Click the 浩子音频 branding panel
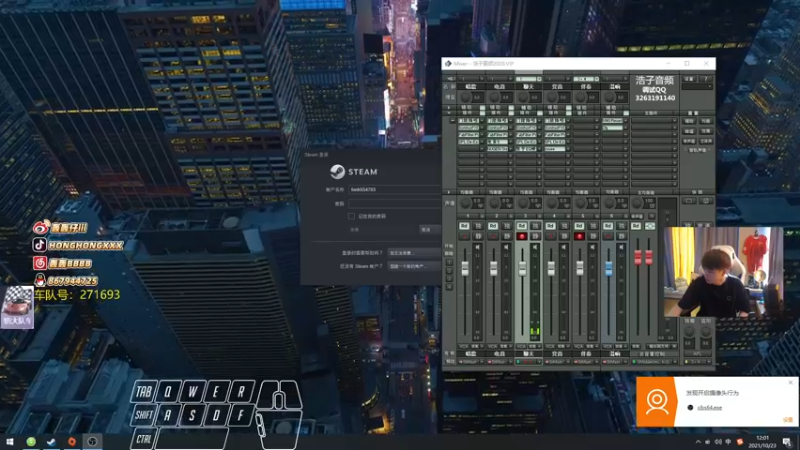The height and width of the screenshot is (450, 800). coord(655,88)
